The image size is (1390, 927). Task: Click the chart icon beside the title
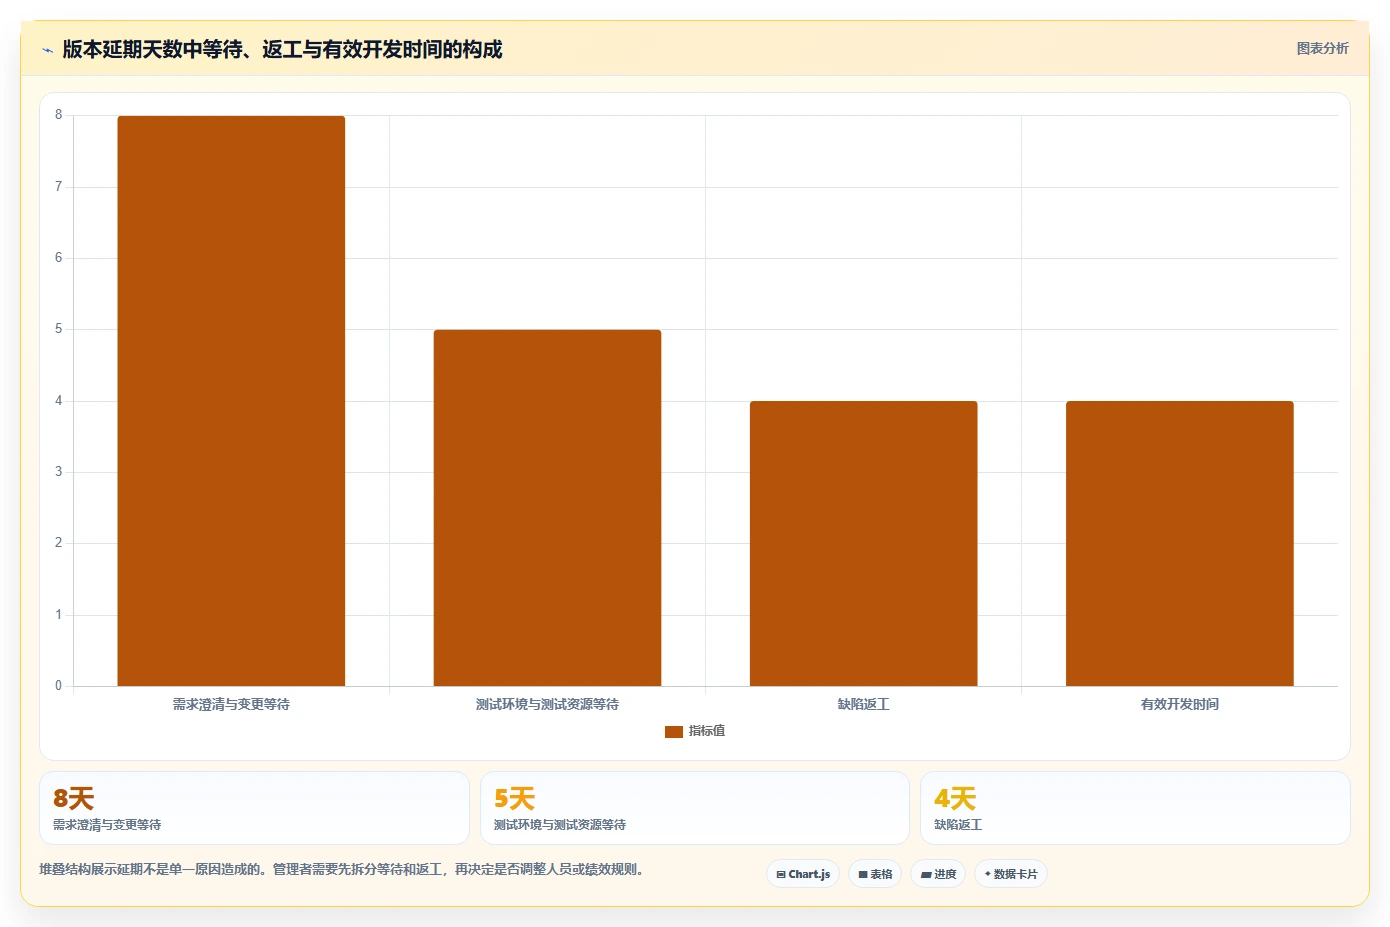pyautogui.click(x=47, y=50)
